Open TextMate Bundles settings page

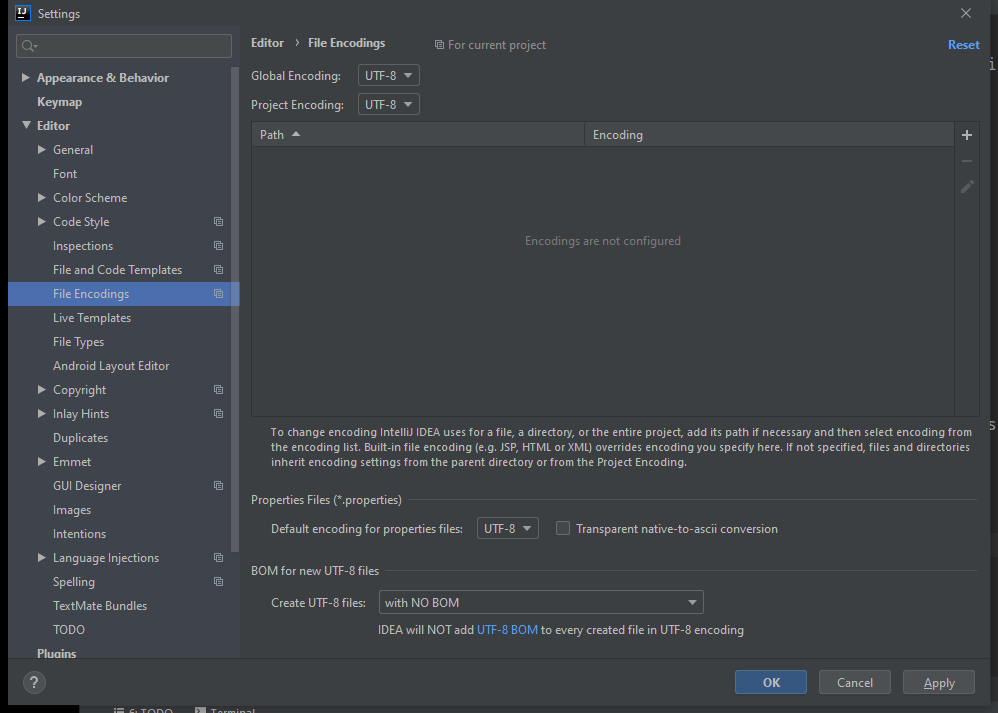pyautogui.click(x=100, y=606)
